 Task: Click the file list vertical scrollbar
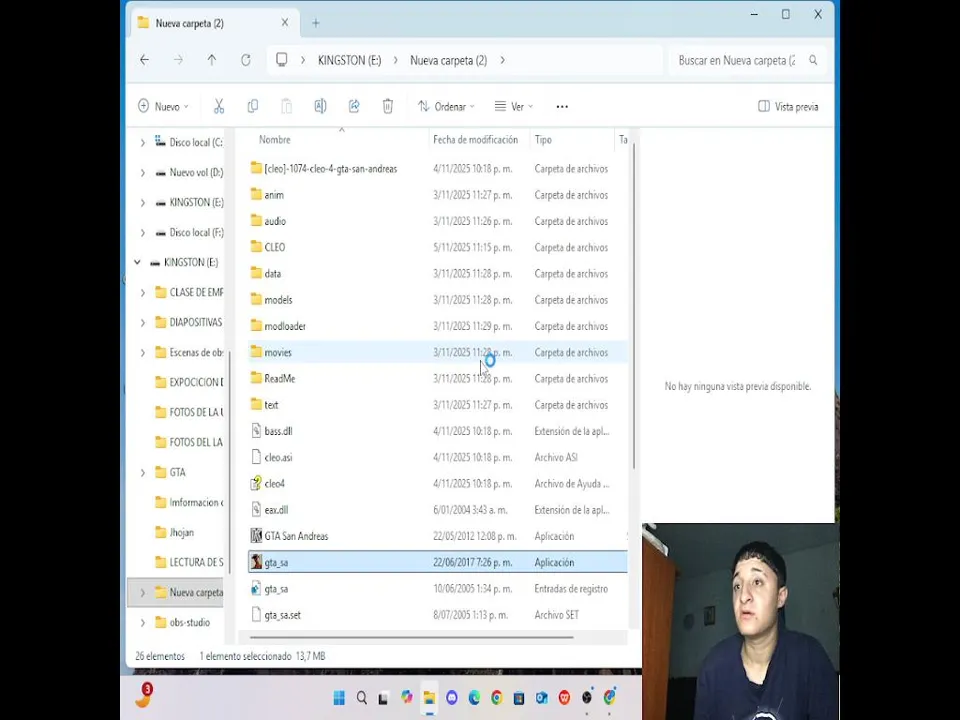pos(633,306)
